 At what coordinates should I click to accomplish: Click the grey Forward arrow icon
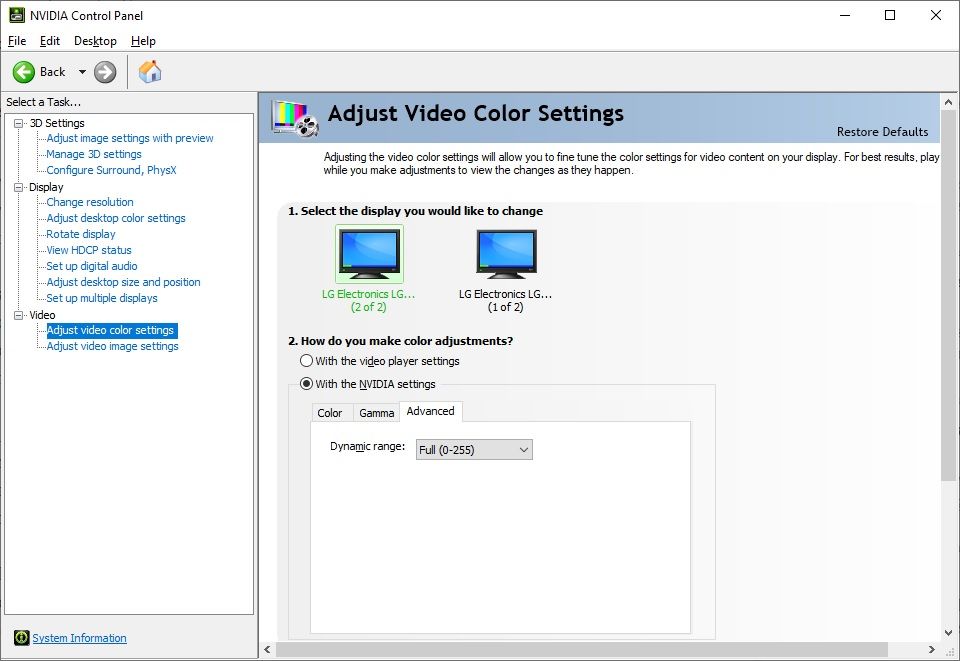click(x=105, y=72)
